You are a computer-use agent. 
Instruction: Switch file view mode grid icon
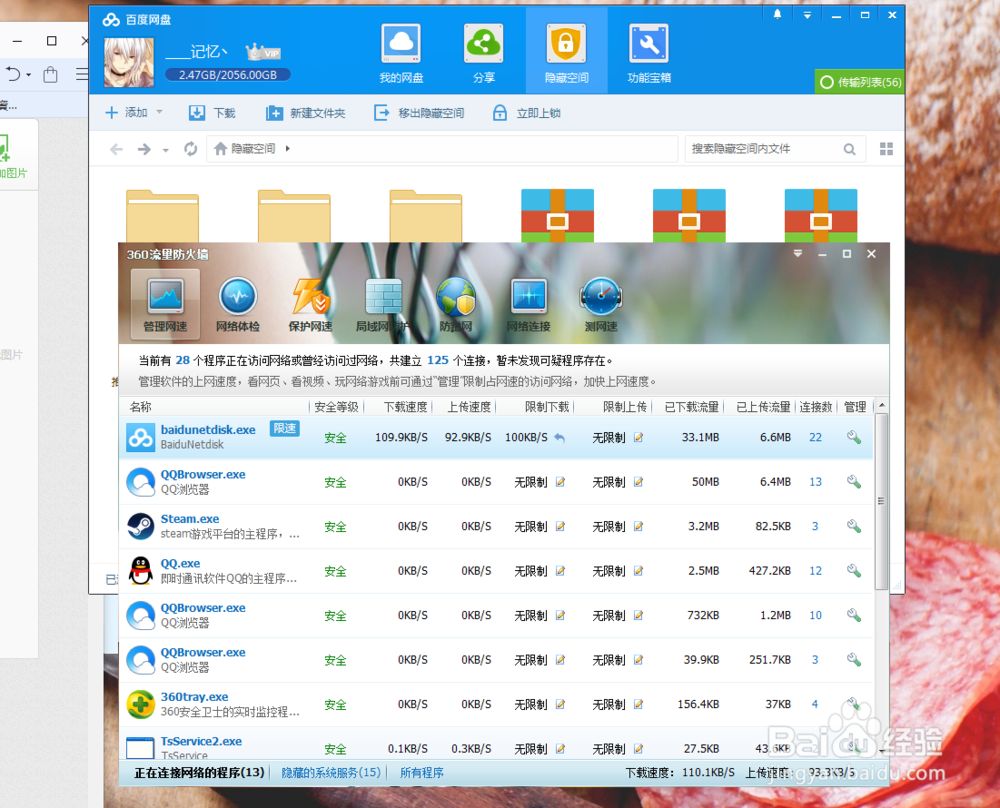pyautogui.click(x=886, y=149)
